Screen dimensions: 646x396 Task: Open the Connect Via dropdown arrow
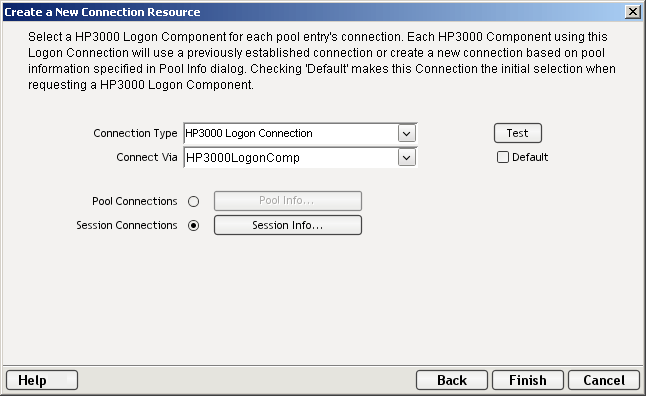coord(407,157)
